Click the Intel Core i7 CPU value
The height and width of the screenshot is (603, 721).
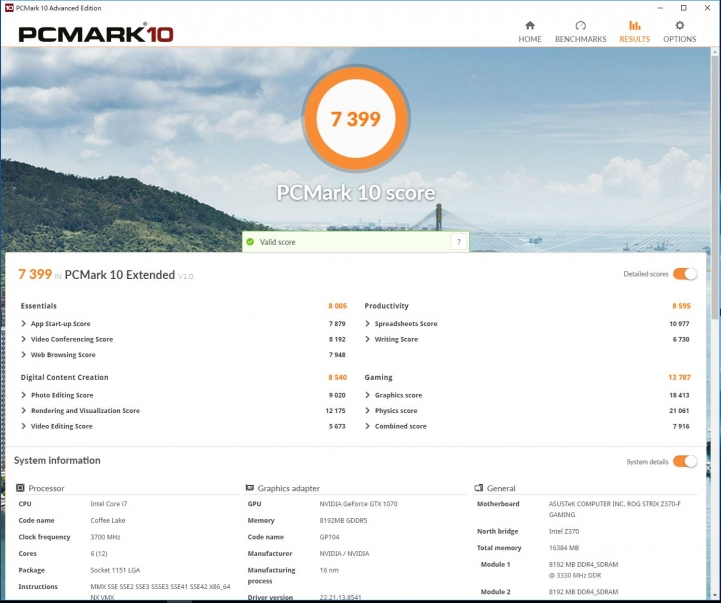coord(109,504)
